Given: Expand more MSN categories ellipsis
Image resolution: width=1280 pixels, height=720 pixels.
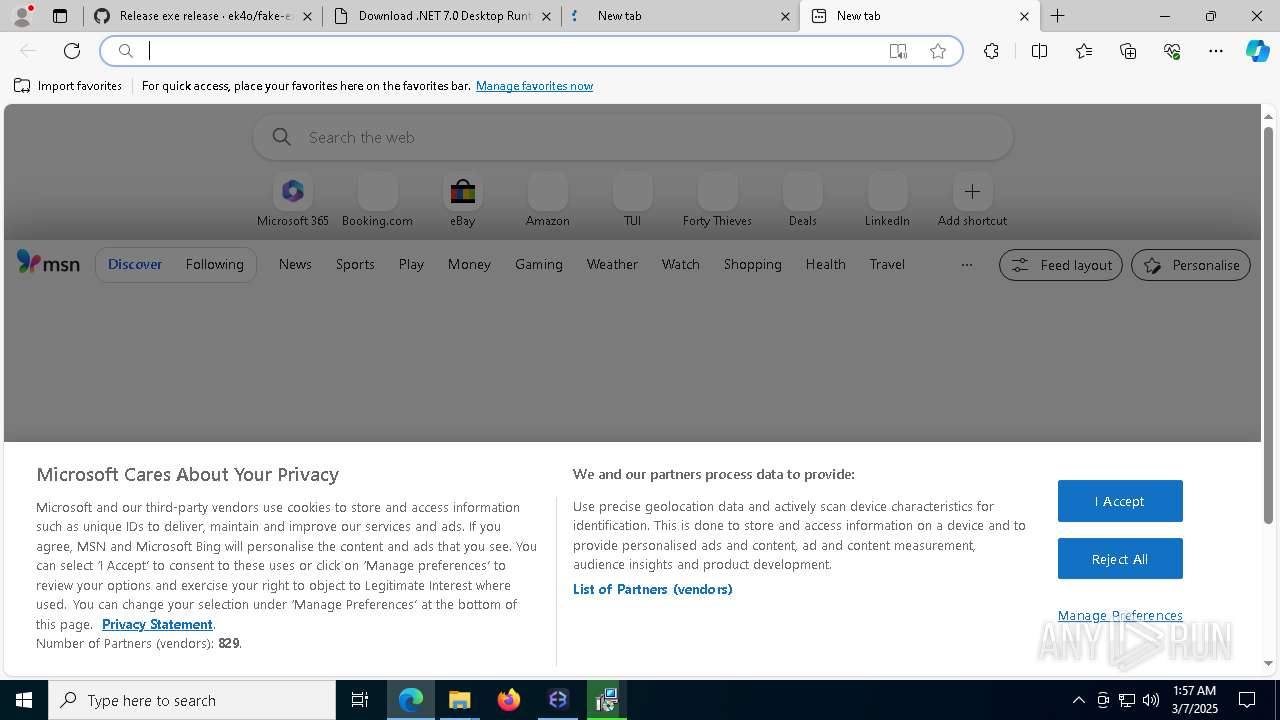Looking at the screenshot, I should pos(966,265).
